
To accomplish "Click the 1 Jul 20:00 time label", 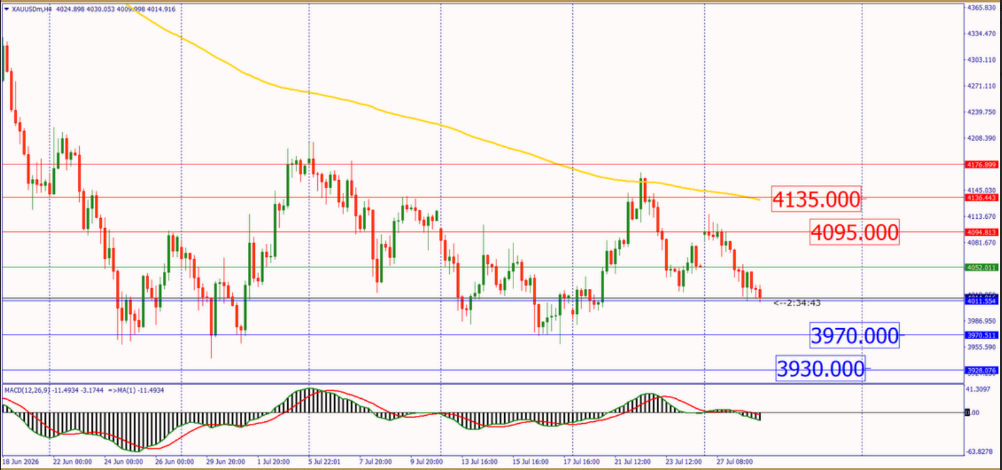I will (x=274, y=461).
